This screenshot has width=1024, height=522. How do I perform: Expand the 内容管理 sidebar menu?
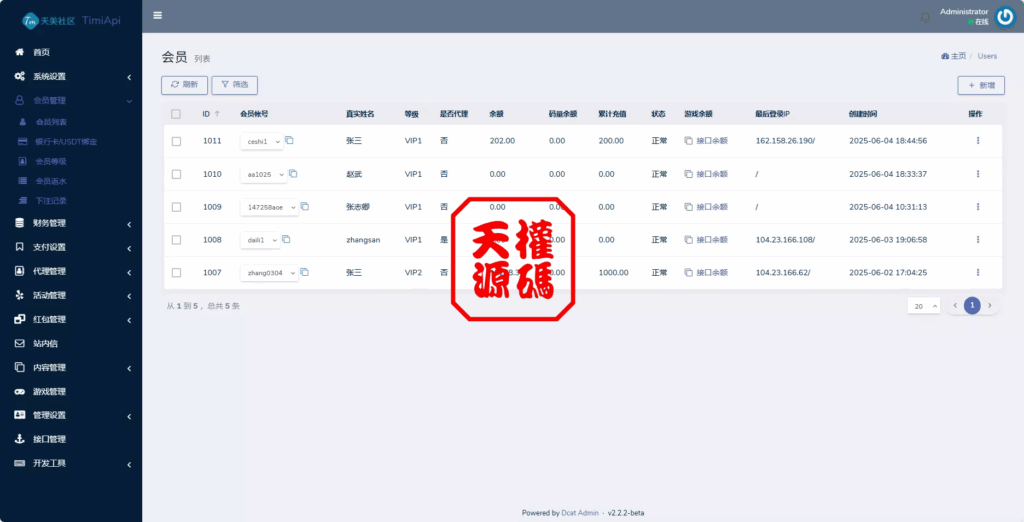[x=71, y=367]
